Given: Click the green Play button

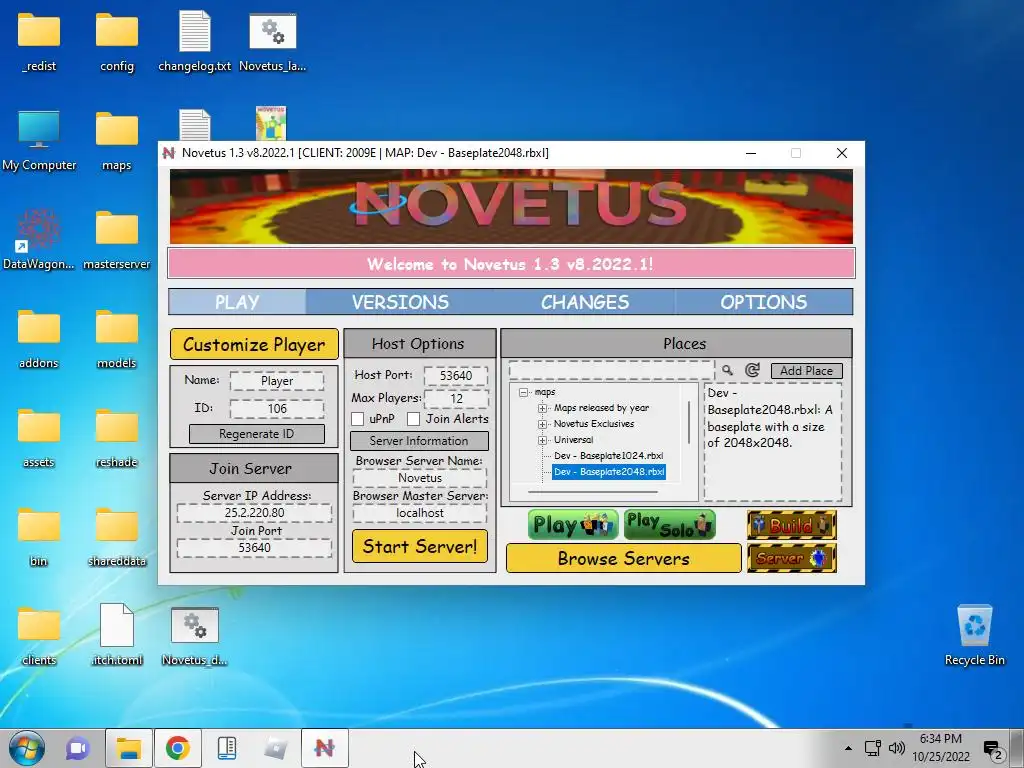Looking at the screenshot, I should [573, 525].
